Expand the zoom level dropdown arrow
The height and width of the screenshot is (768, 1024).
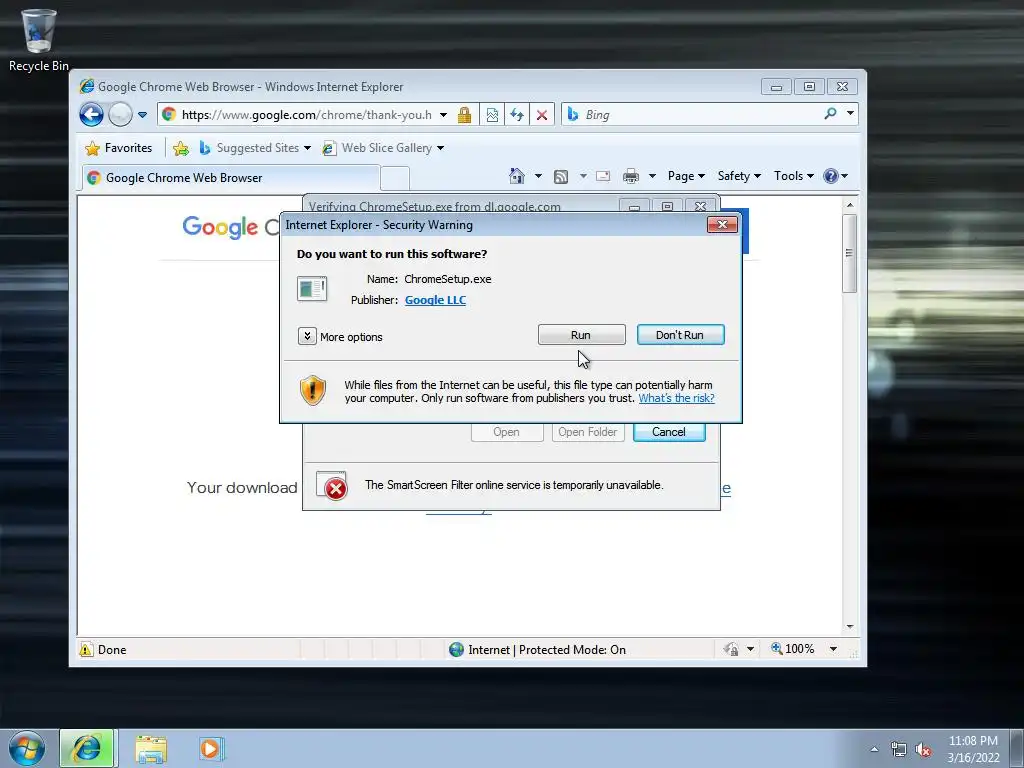[833, 648]
